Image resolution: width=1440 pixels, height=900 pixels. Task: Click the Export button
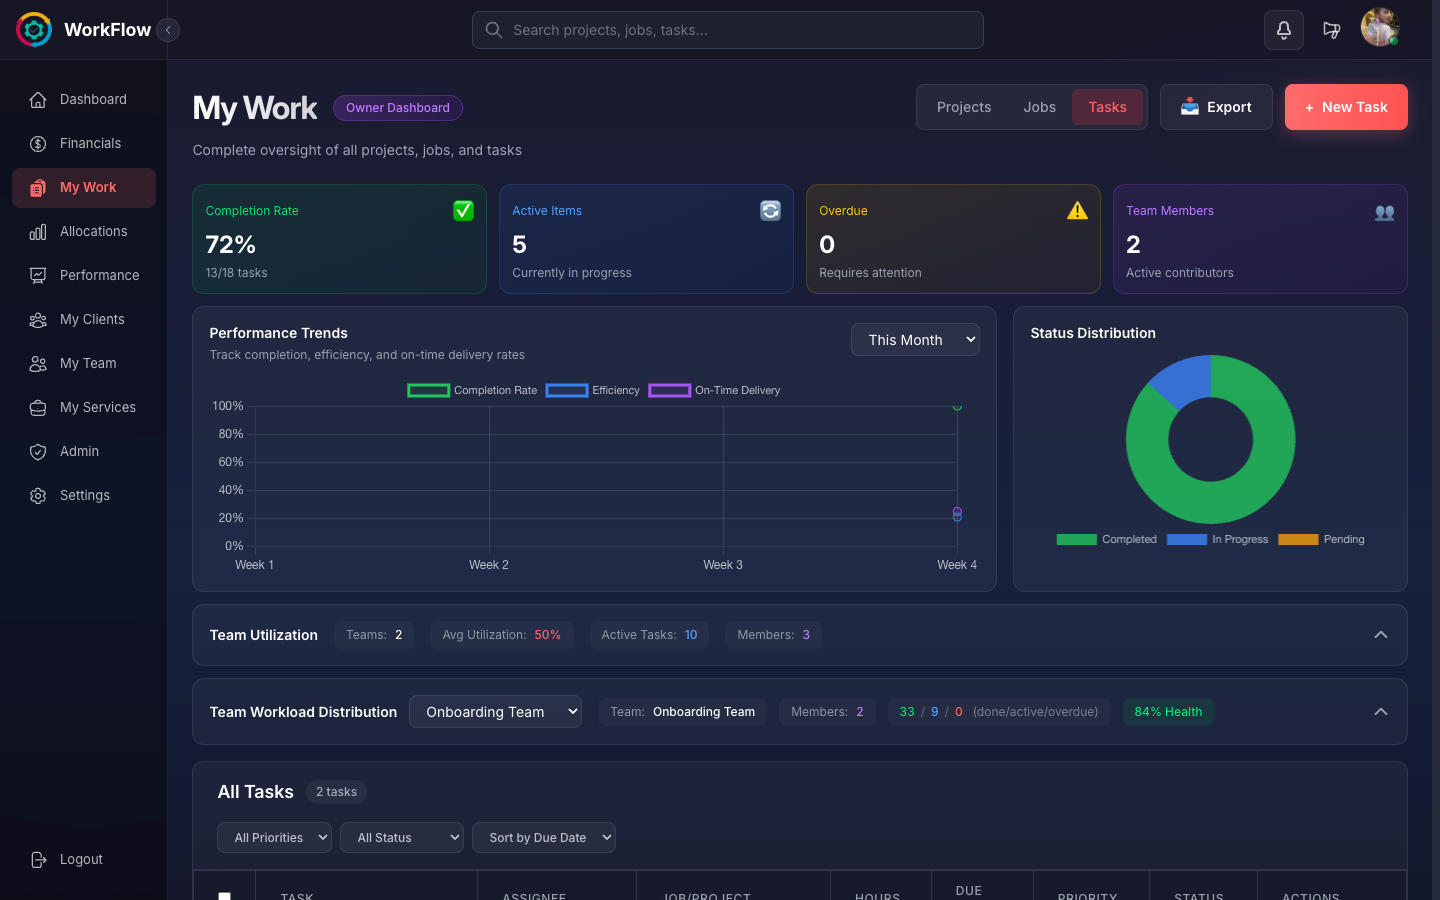[x=1216, y=107]
